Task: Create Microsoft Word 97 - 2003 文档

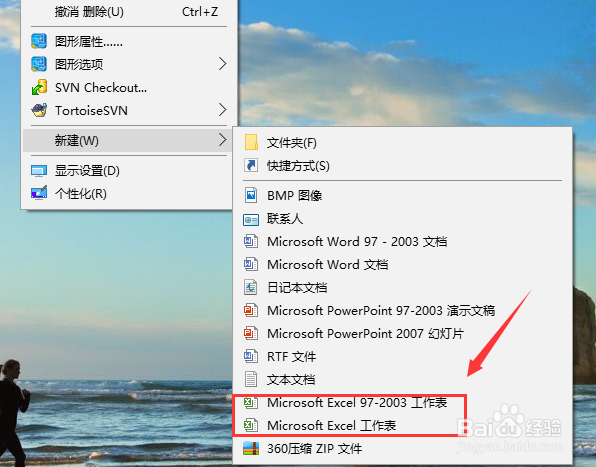Action: (x=403, y=241)
